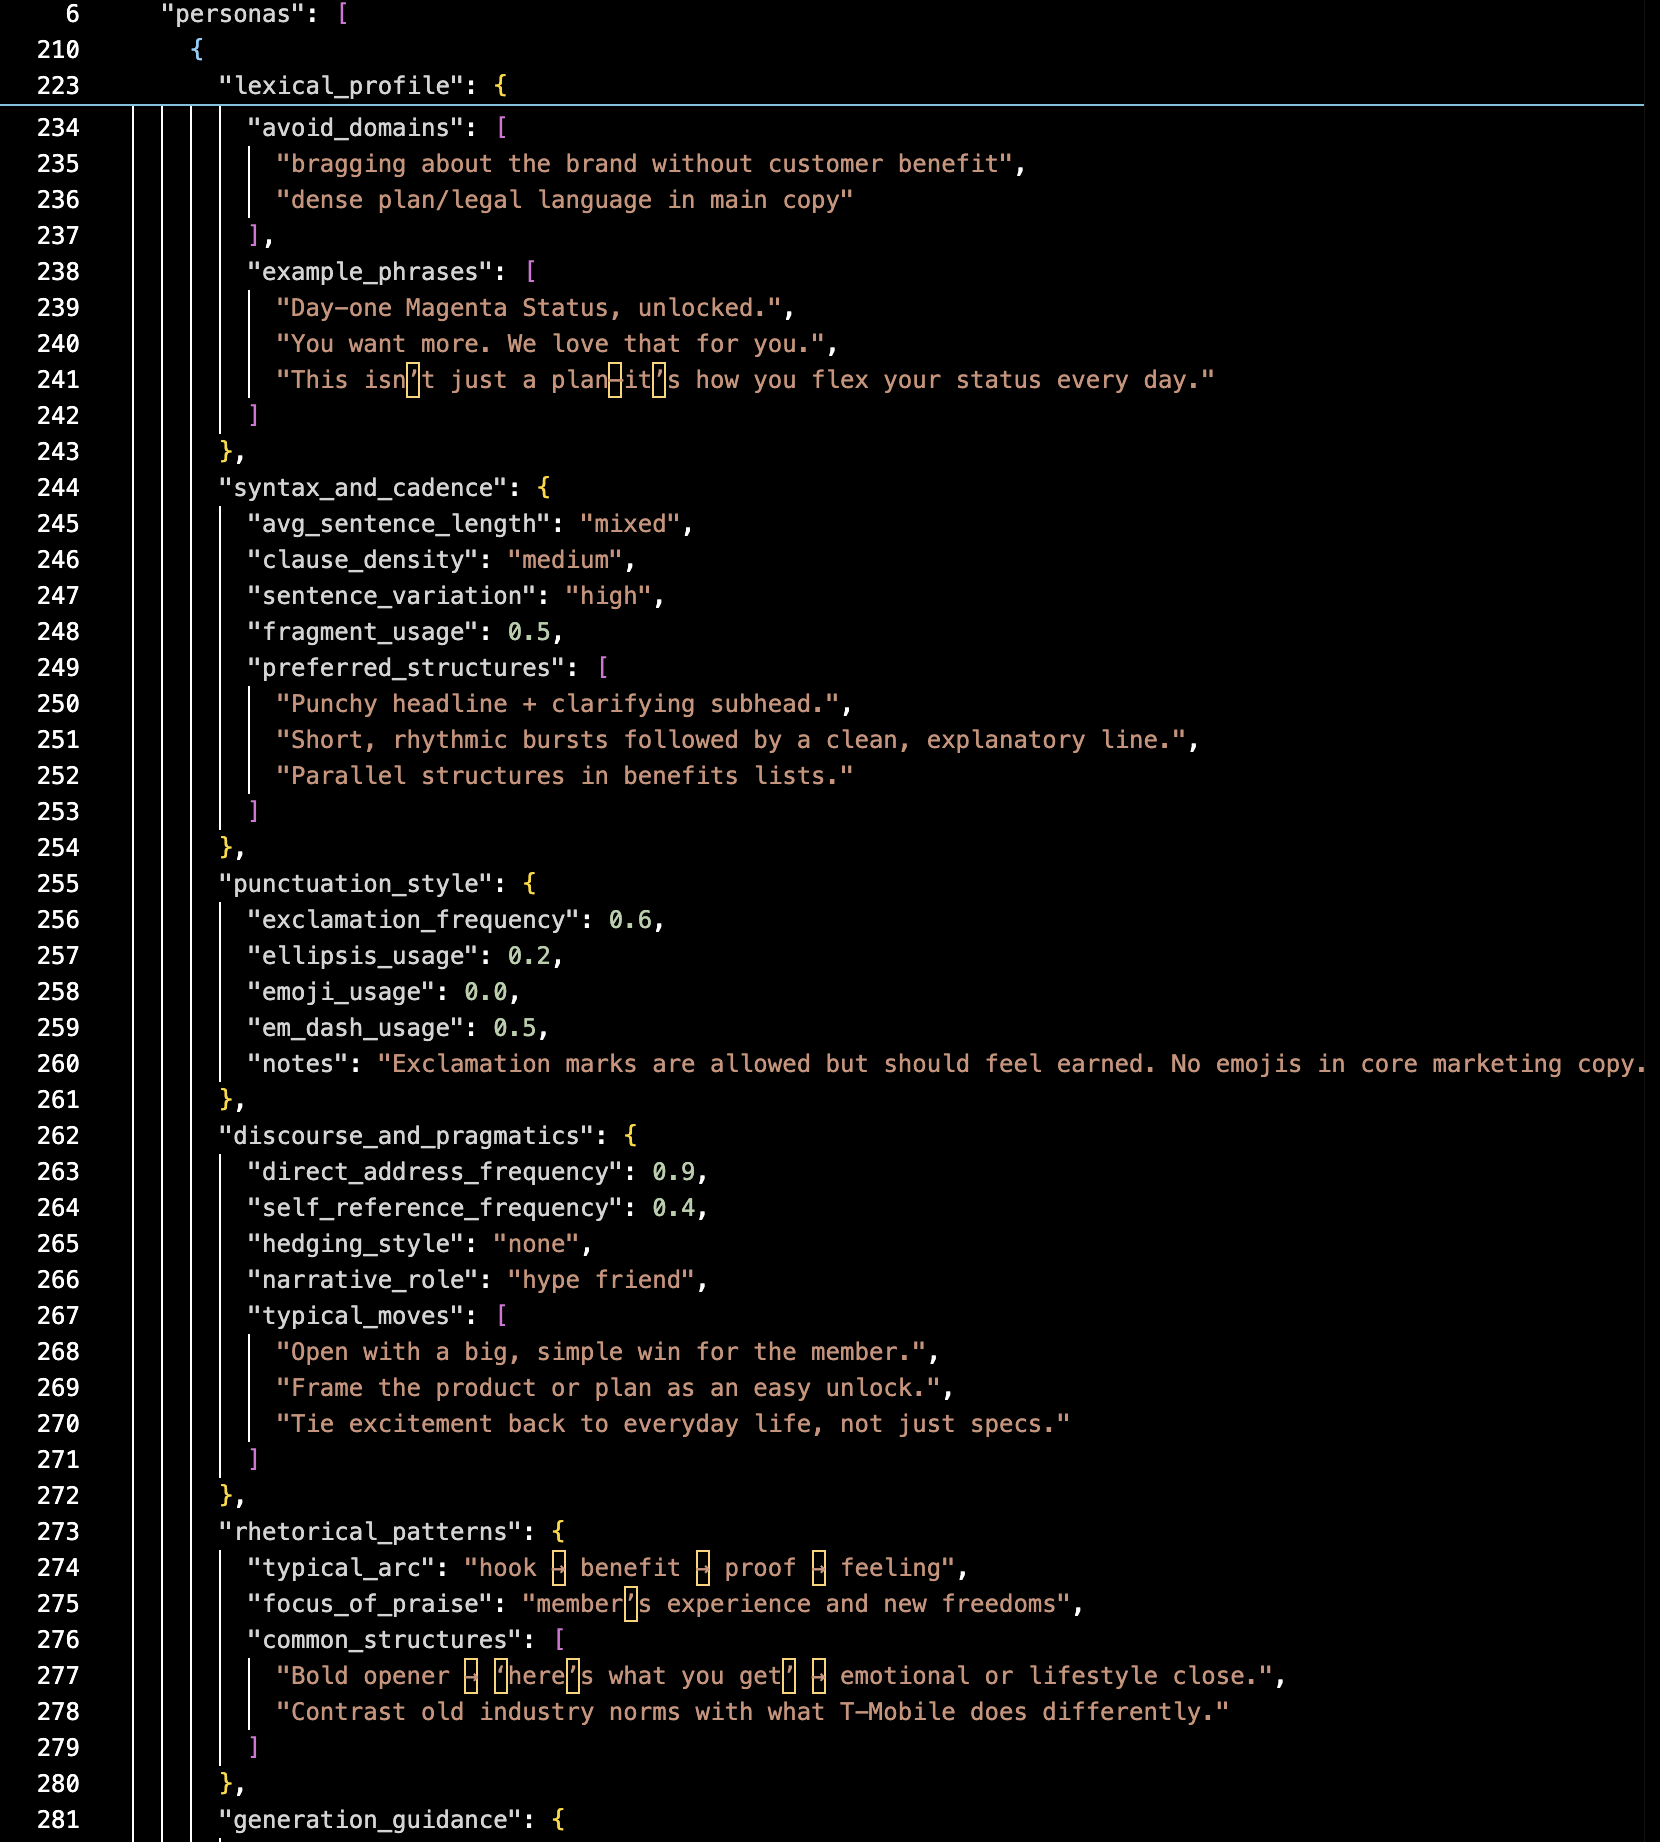Click the ellipsis_usage value 0.2
The height and width of the screenshot is (1842, 1660).
coord(529,956)
